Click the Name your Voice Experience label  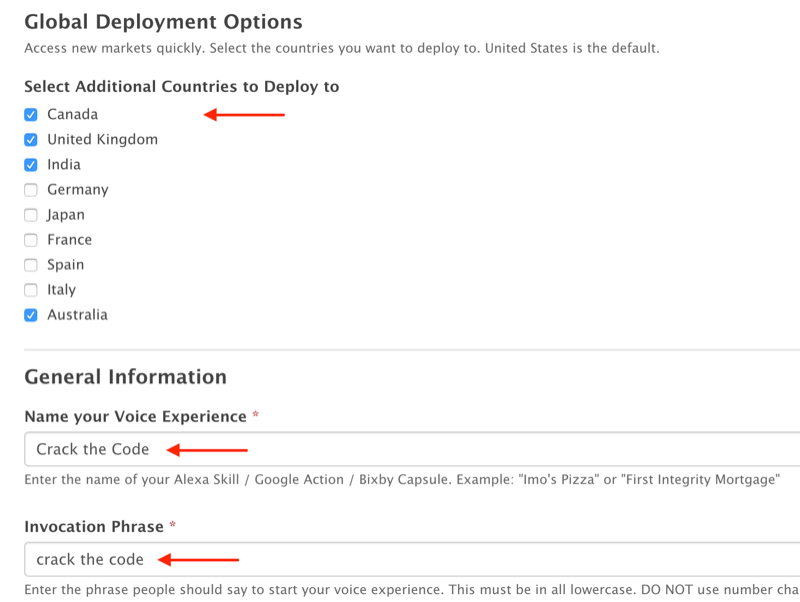click(136, 416)
